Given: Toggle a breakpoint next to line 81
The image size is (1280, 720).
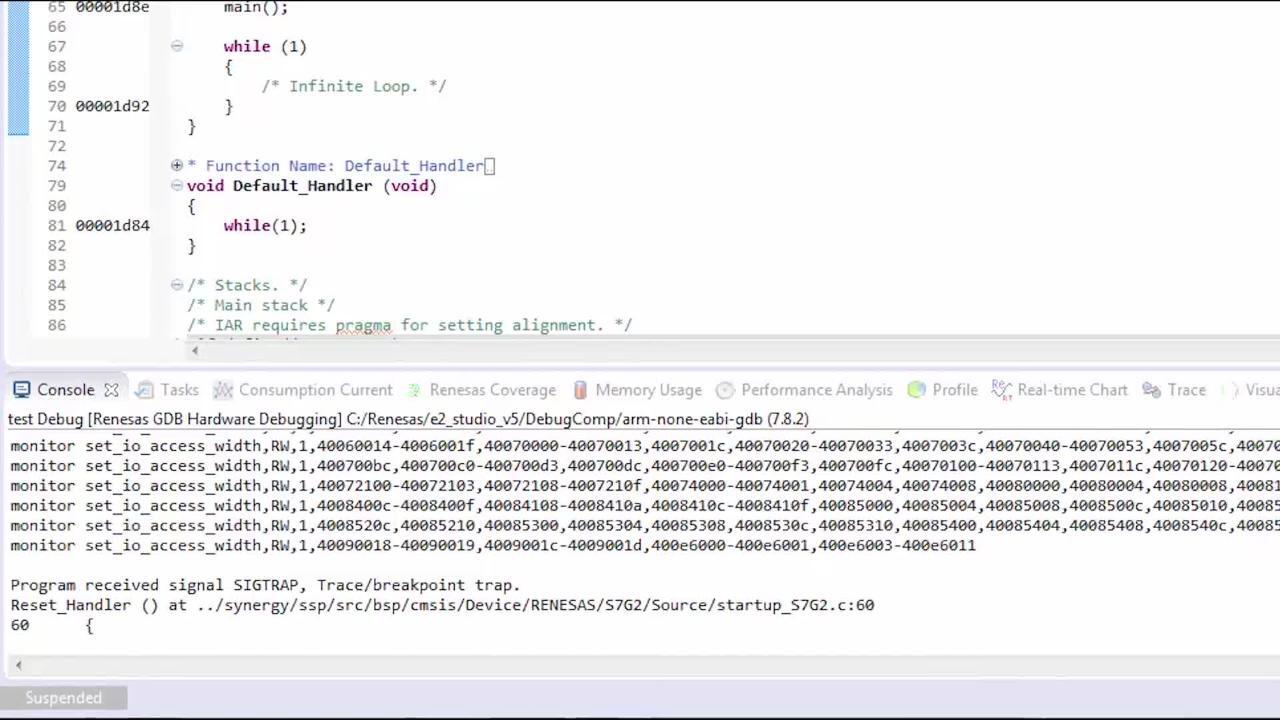Looking at the screenshot, I should tap(20, 225).
